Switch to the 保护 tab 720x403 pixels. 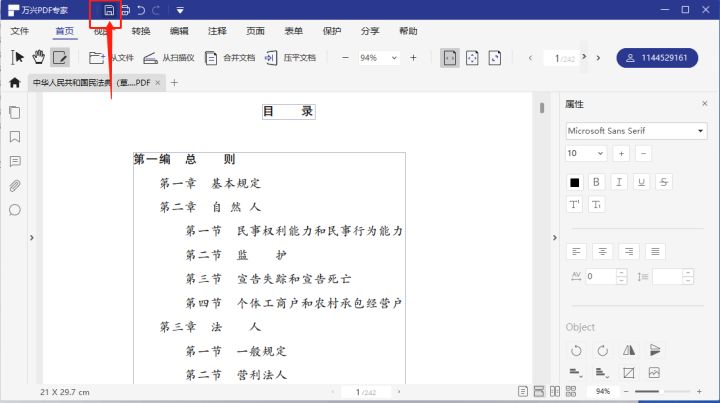tap(332, 31)
